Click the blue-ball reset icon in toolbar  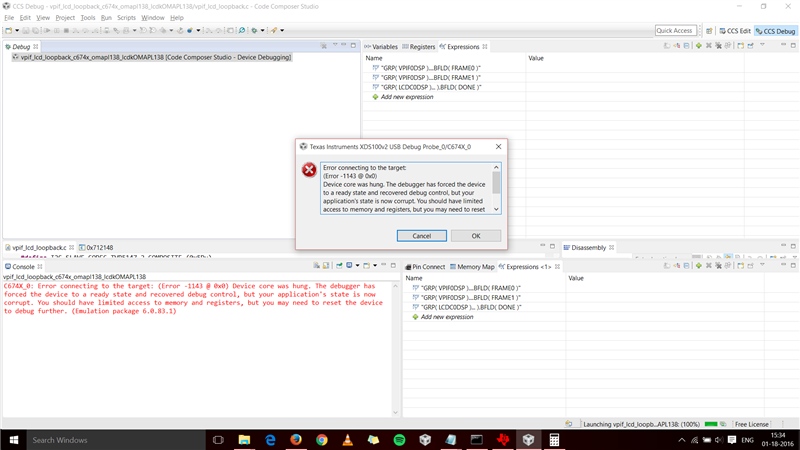(190, 31)
